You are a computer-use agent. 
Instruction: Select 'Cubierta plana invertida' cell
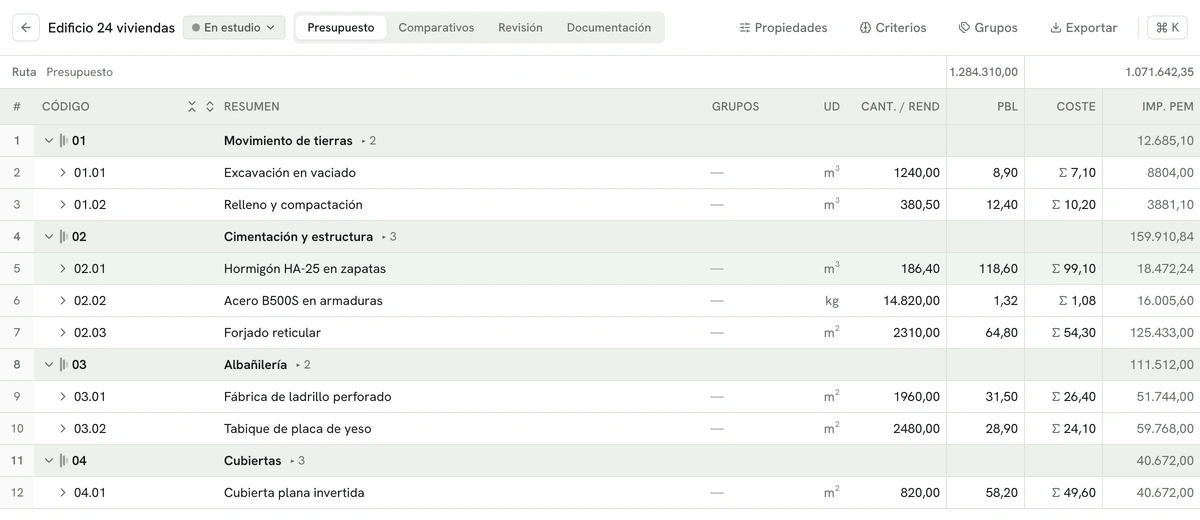coord(294,493)
